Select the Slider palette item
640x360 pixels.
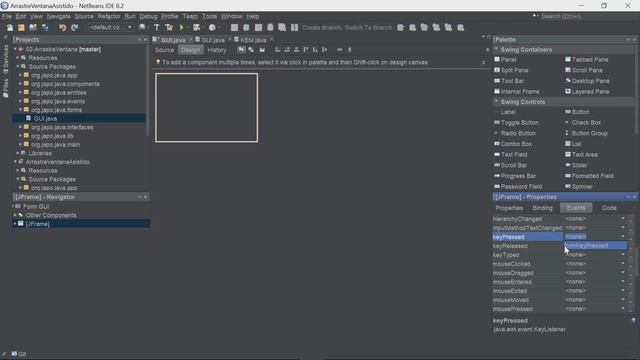[x=576, y=165]
